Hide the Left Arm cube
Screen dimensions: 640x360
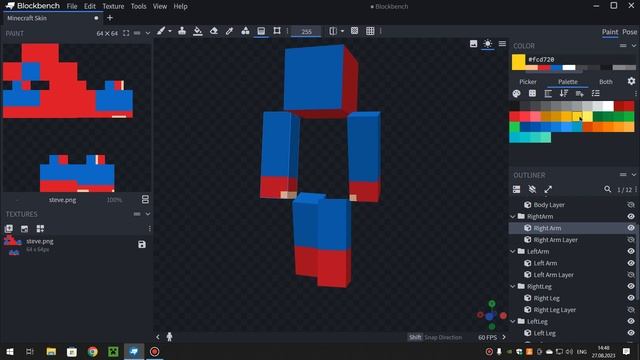(x=631, y=263)
